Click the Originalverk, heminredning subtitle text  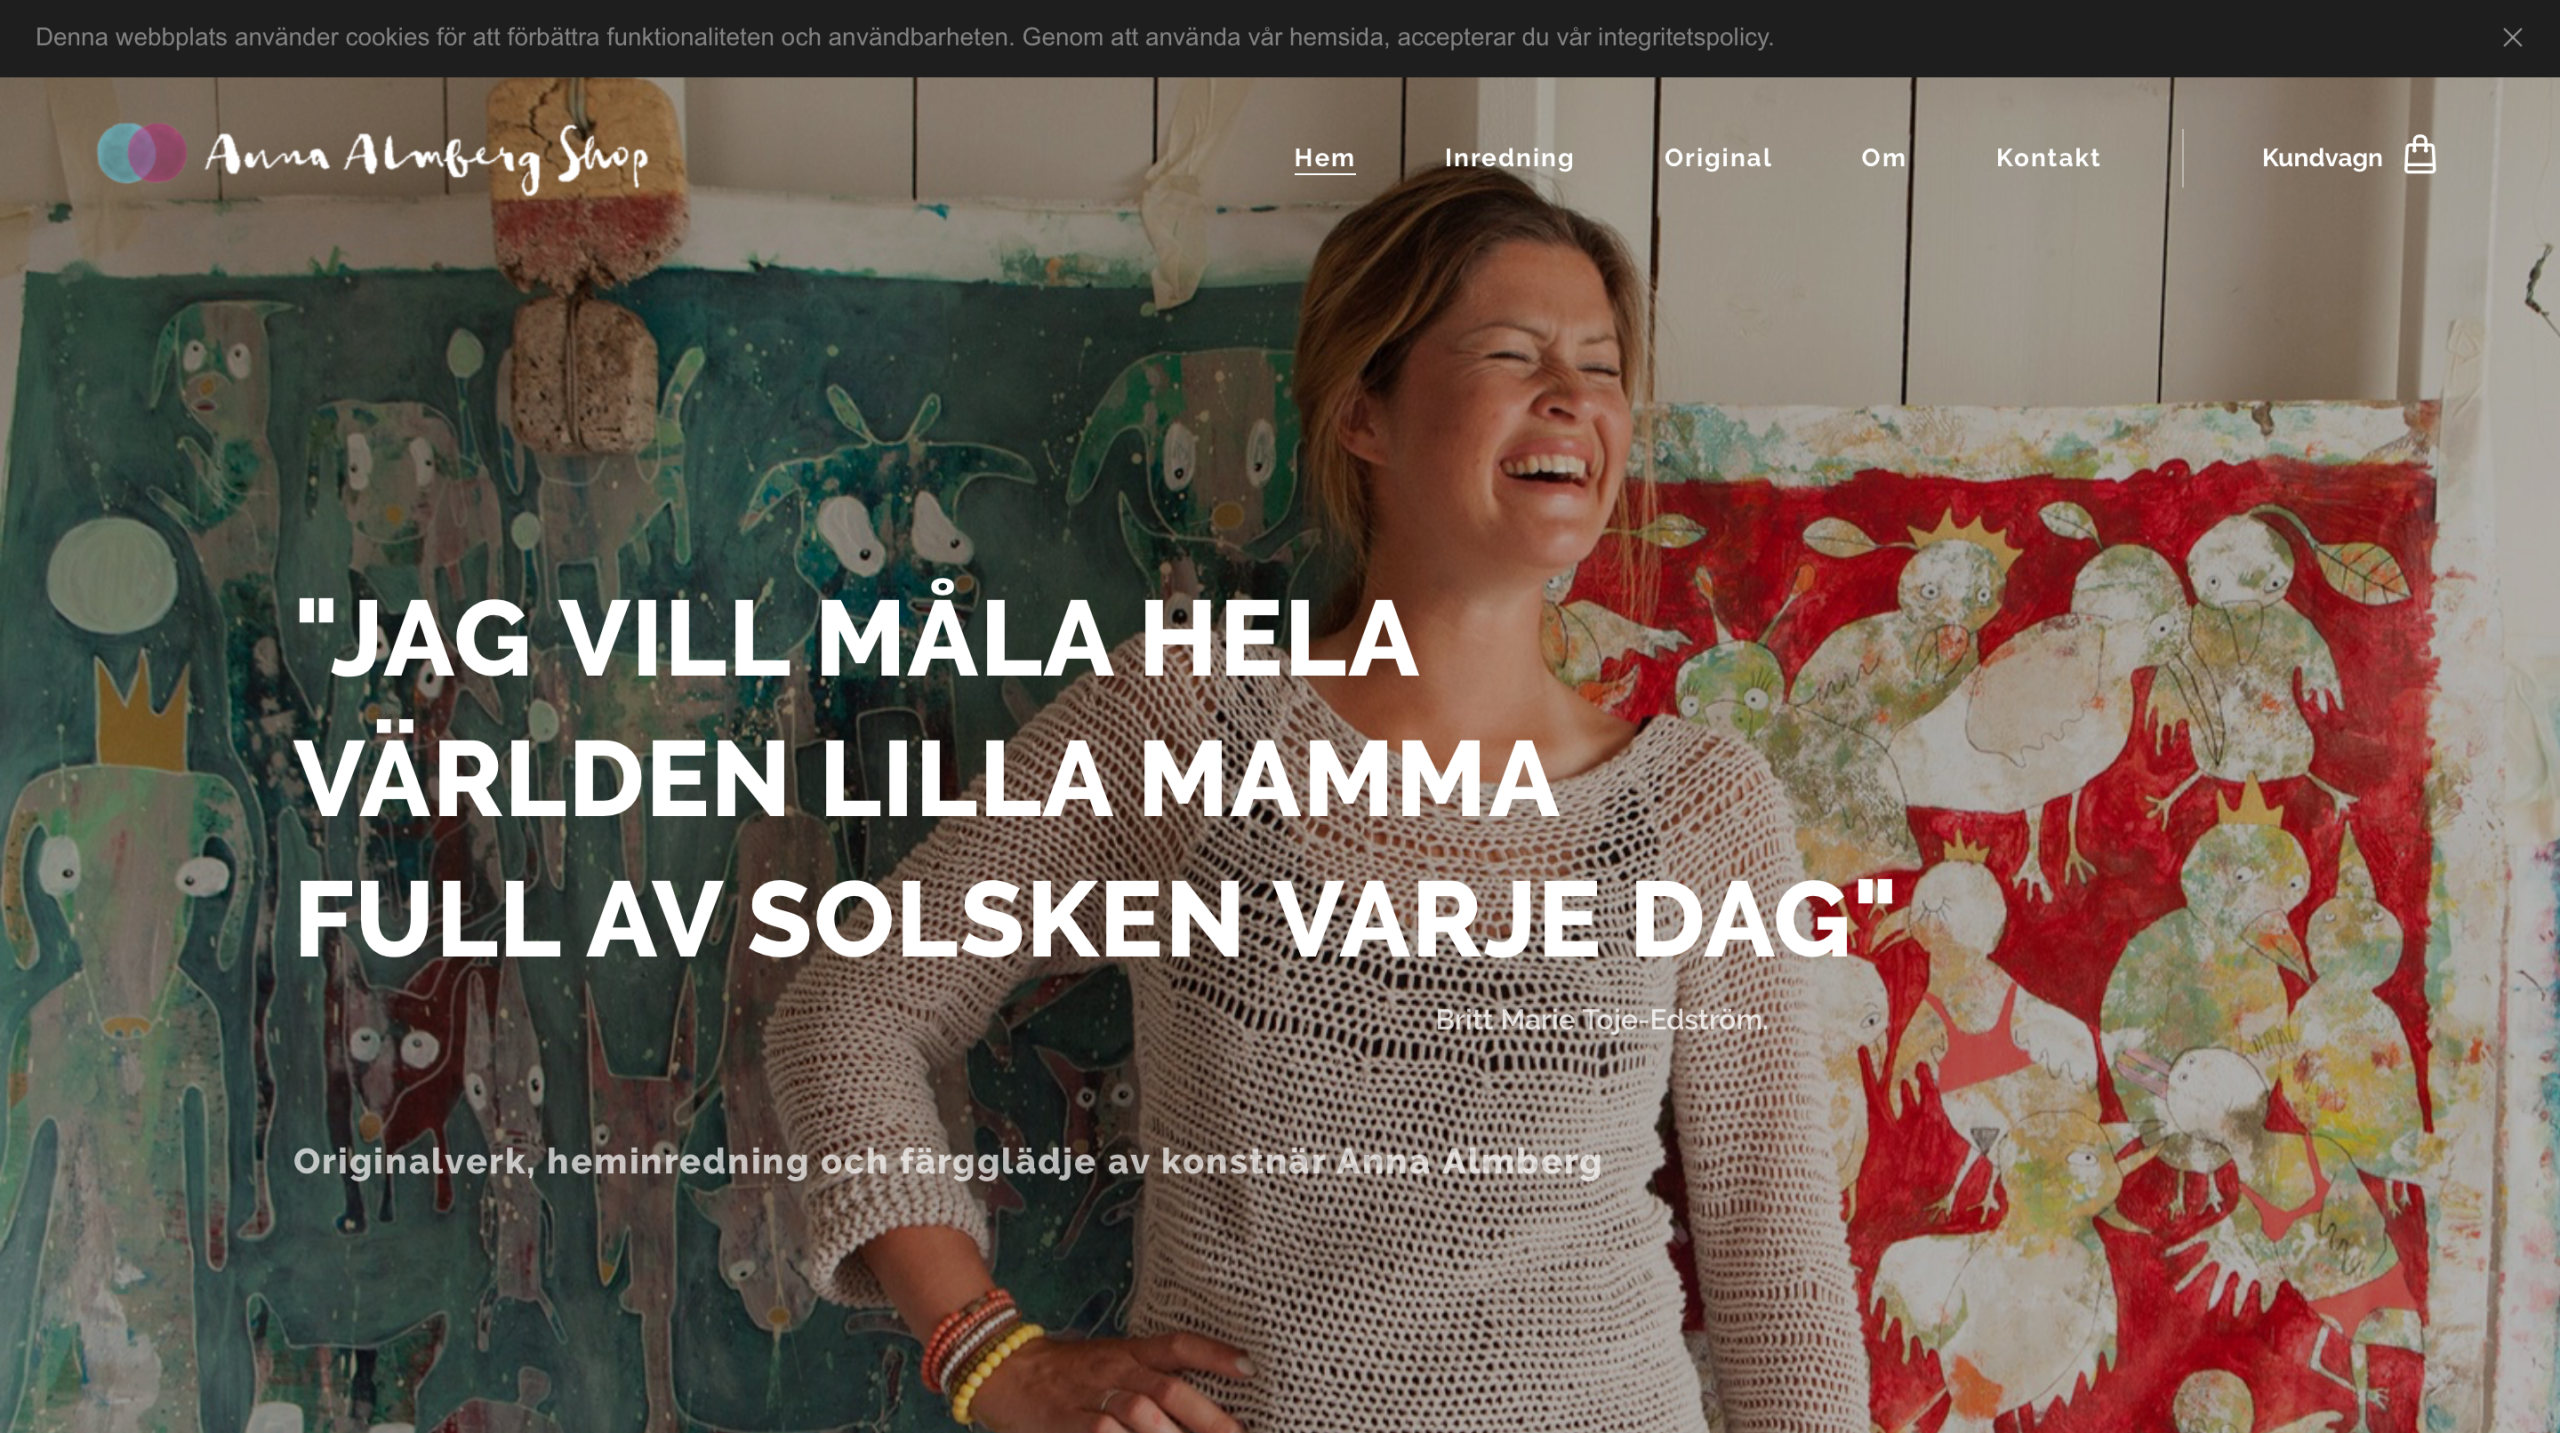946,1162
